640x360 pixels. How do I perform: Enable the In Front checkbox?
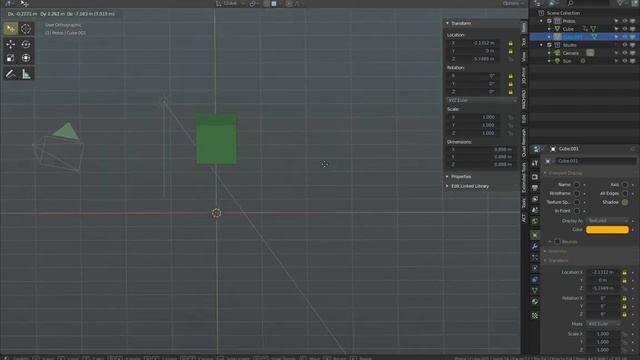(x=576, y=211)
